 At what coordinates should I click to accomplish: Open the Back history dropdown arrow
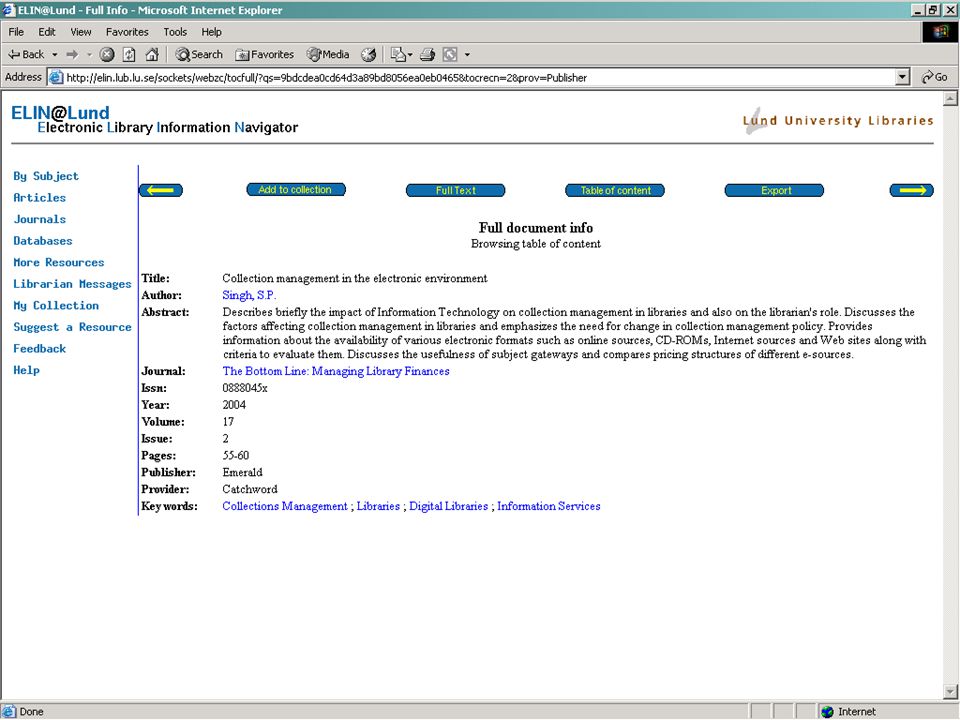54,54
